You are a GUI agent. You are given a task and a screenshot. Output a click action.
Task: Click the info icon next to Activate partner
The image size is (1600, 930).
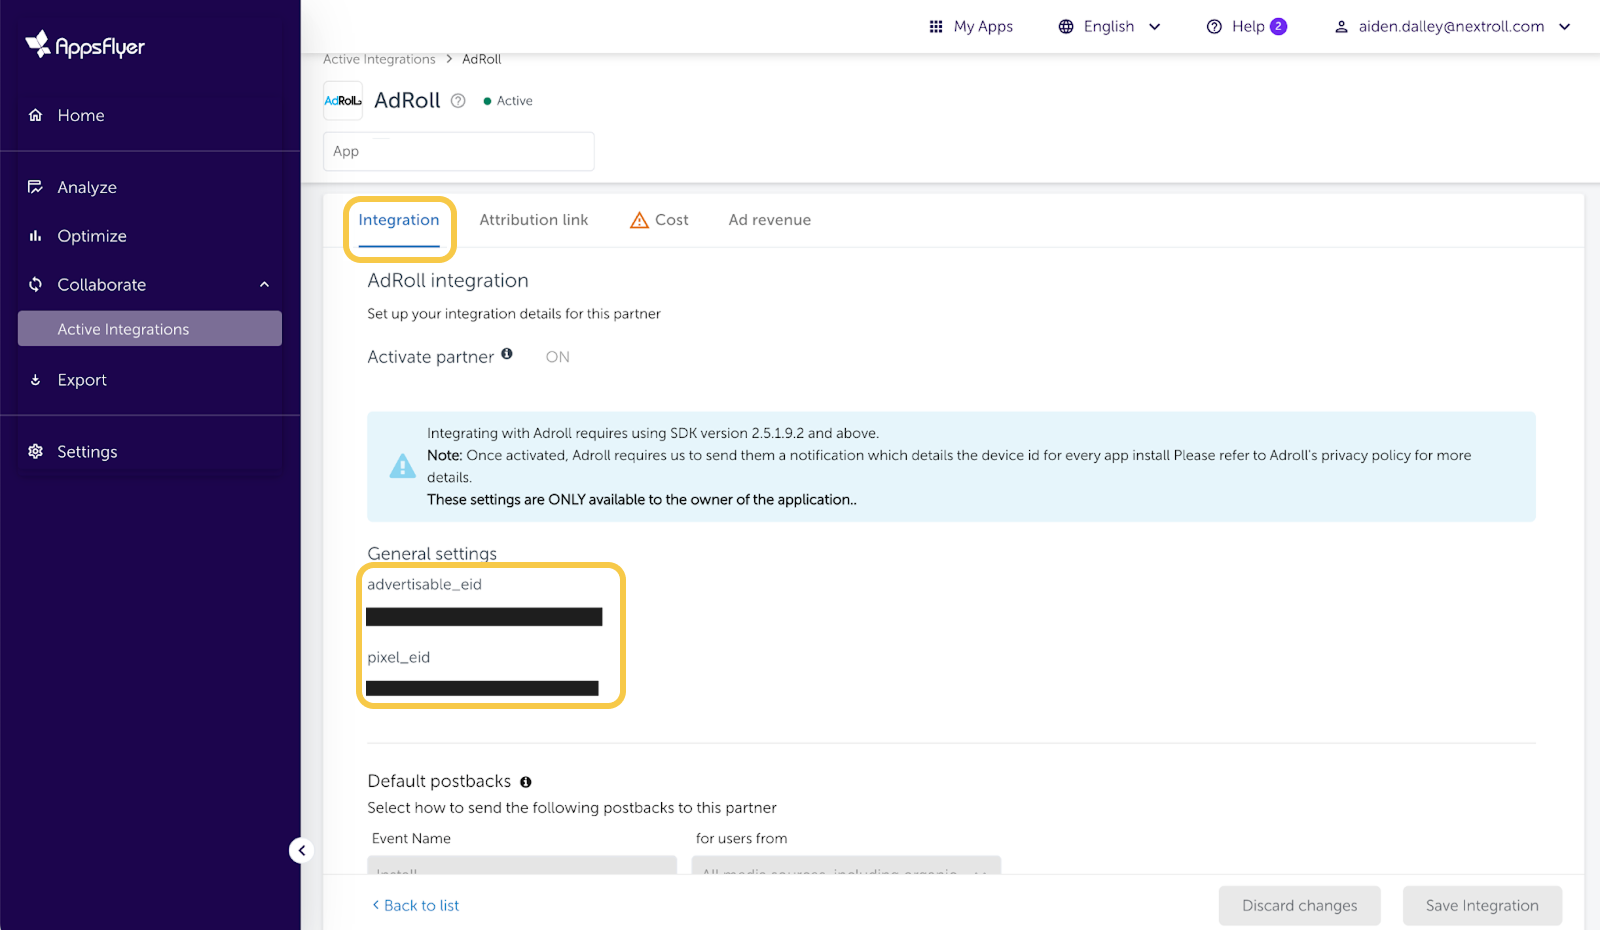point(507,354)
